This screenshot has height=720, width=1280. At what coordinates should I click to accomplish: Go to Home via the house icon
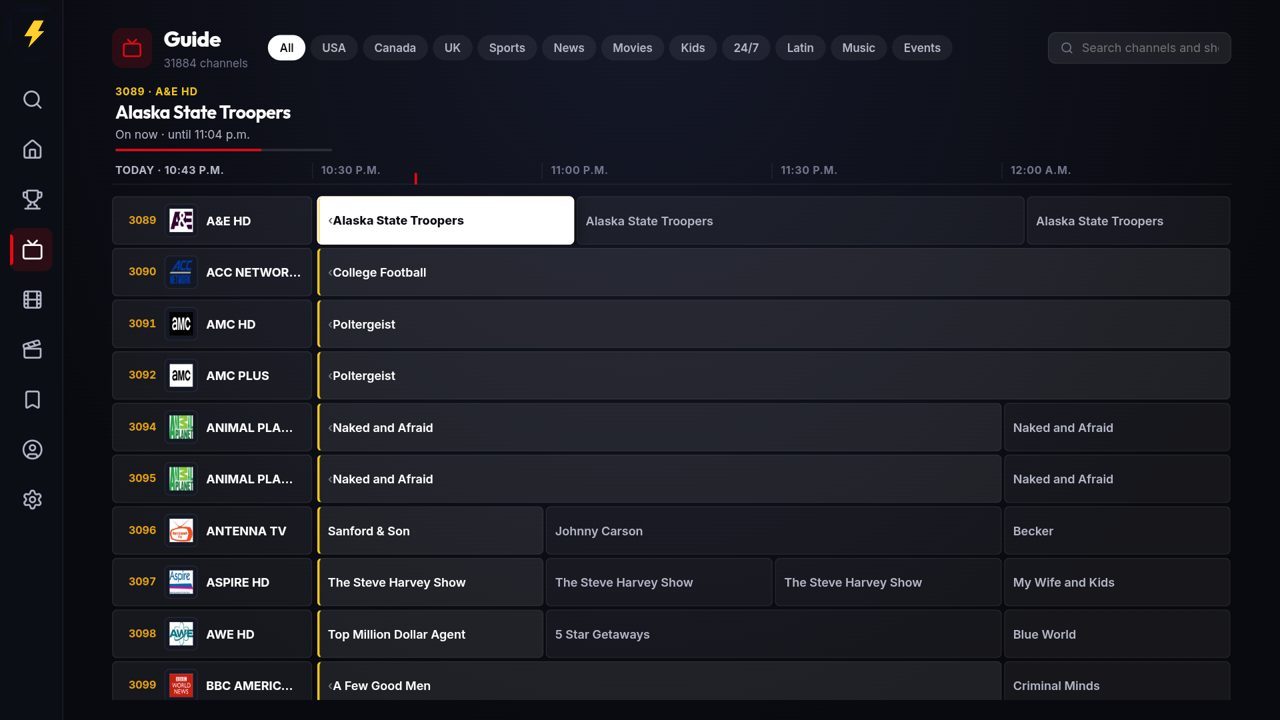[x=32, y=150]
